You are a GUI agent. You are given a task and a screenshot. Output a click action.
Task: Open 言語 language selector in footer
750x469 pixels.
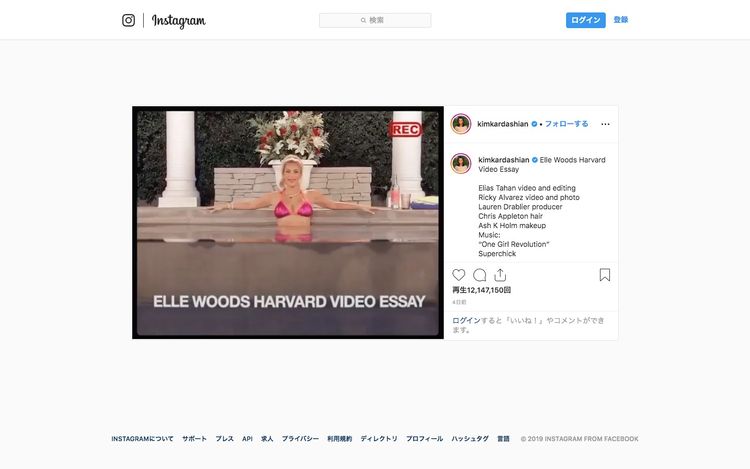tap(503, 439)
